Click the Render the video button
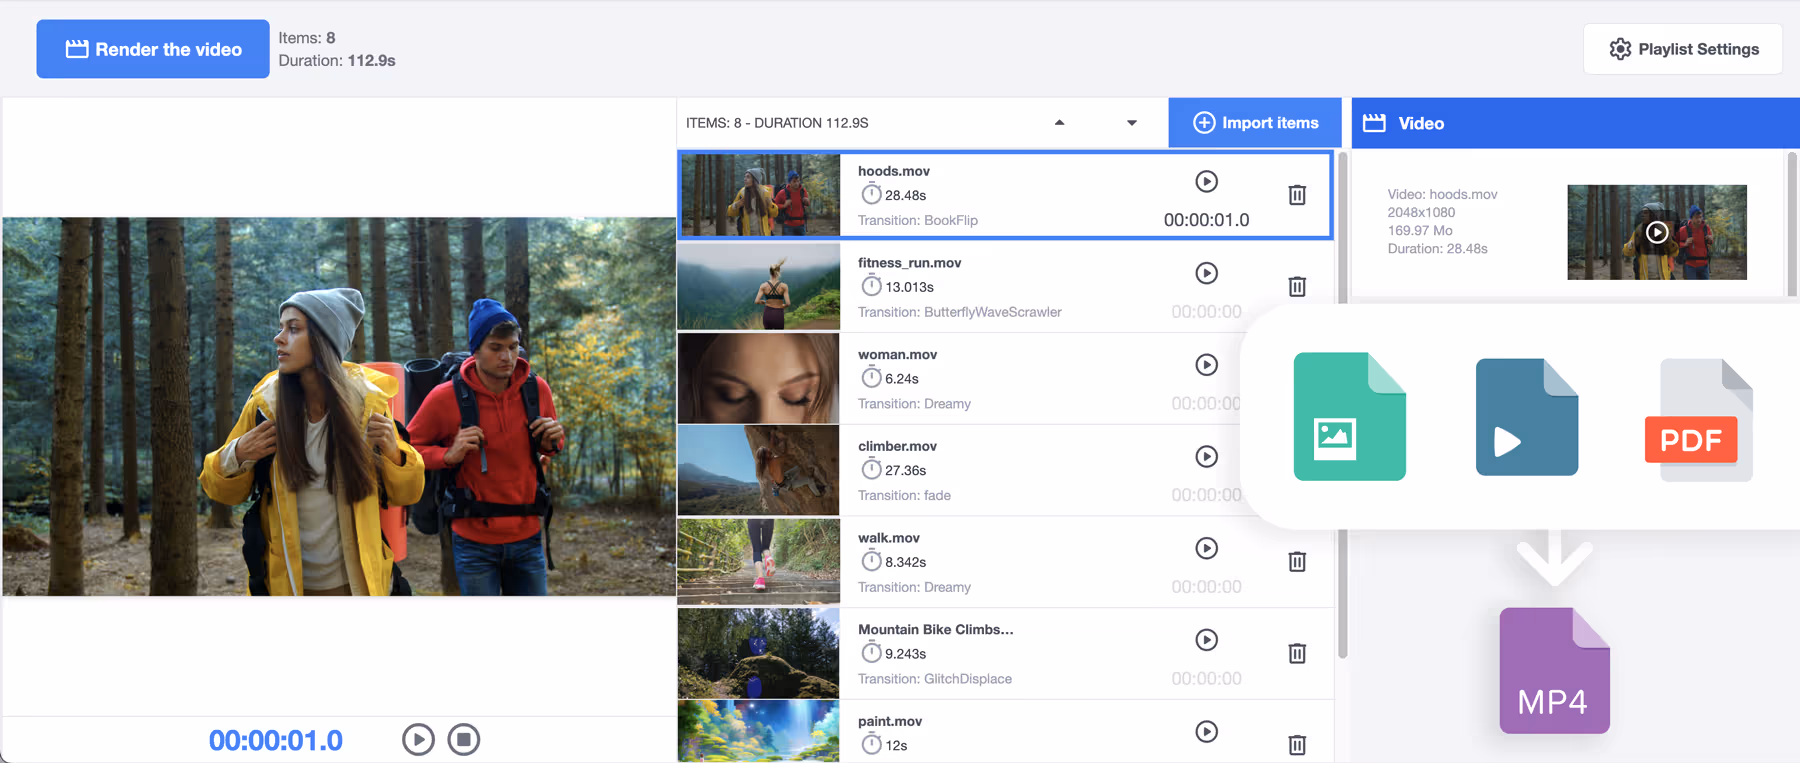1800x763 pixels. [153, 49]
